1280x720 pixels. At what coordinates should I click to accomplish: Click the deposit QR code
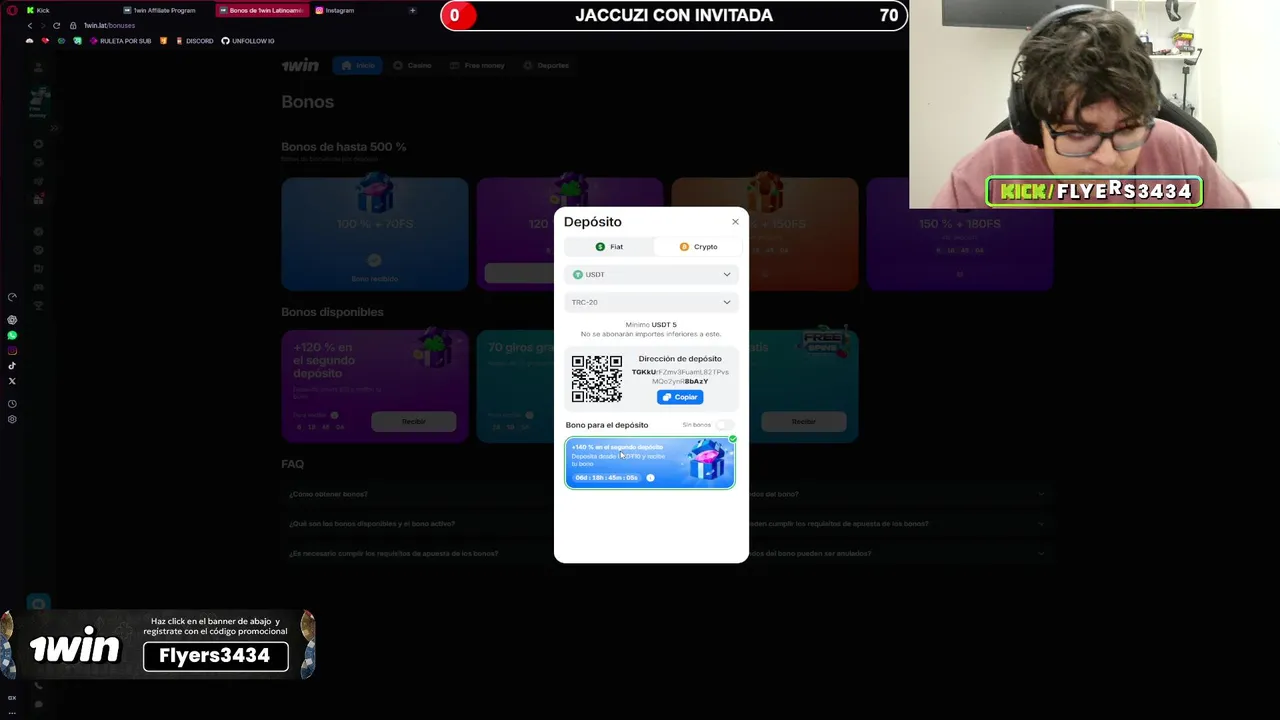pos(597,379)
